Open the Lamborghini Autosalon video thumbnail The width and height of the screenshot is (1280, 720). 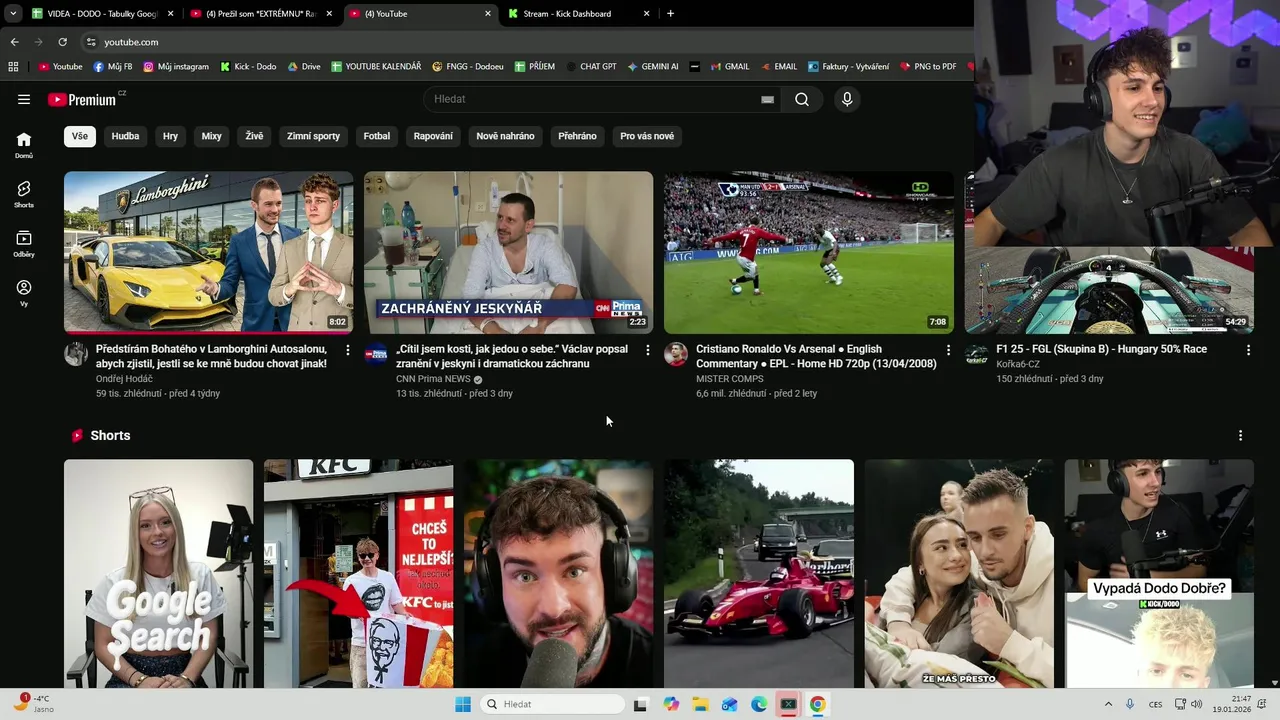click(208, 252)
